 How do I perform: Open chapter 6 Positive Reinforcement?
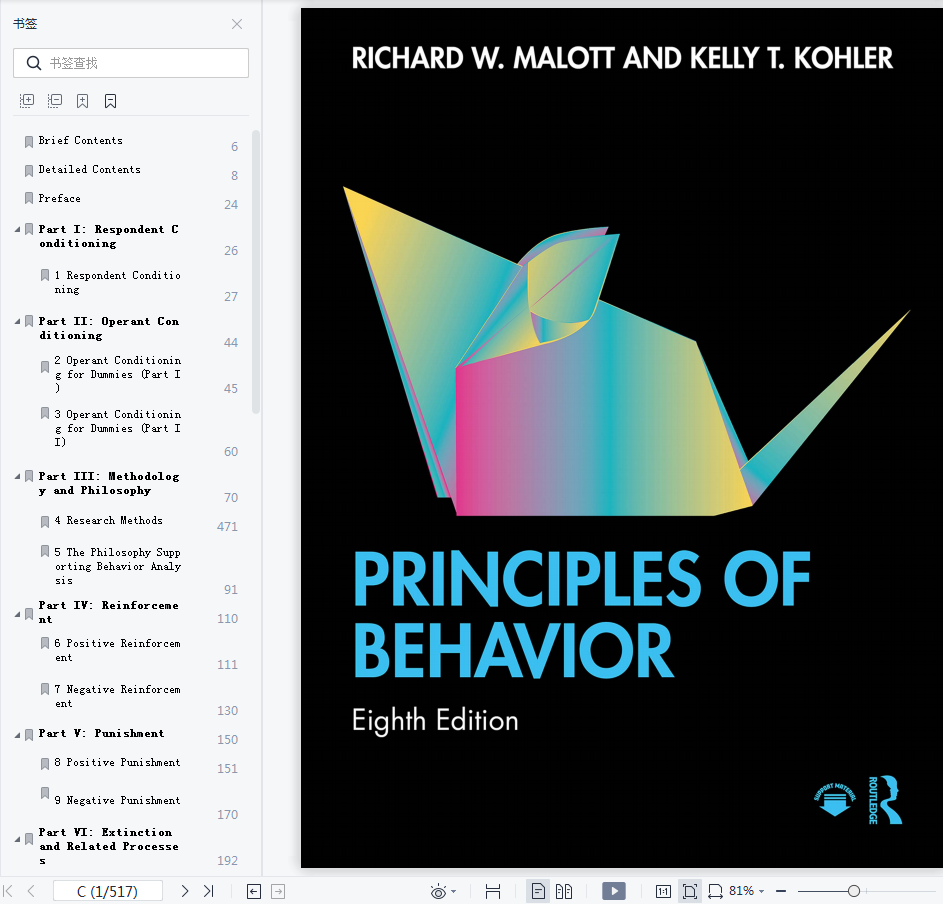pos(117,650)
